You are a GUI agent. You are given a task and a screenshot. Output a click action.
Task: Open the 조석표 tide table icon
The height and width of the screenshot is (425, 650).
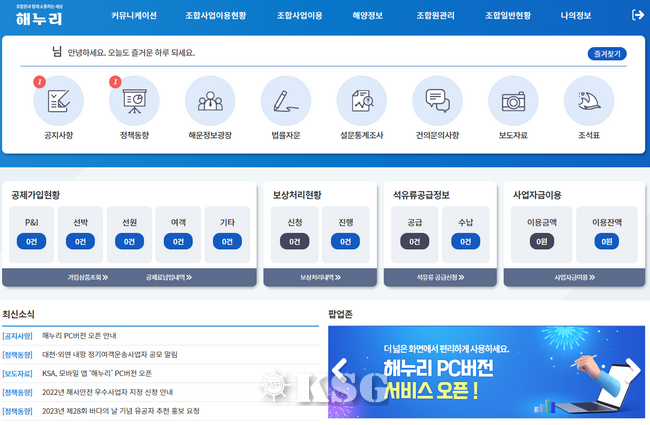coord(589,101)
